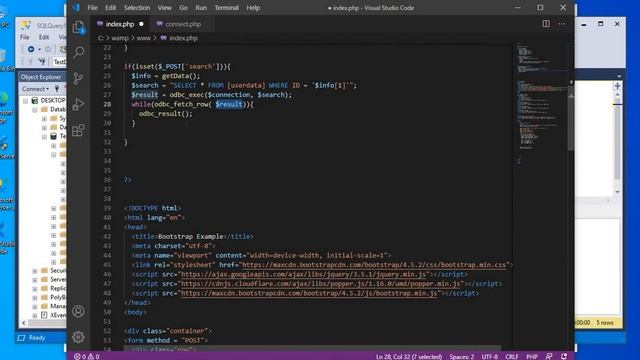Open the bootstrap.min.css URL link

point(374,265)
